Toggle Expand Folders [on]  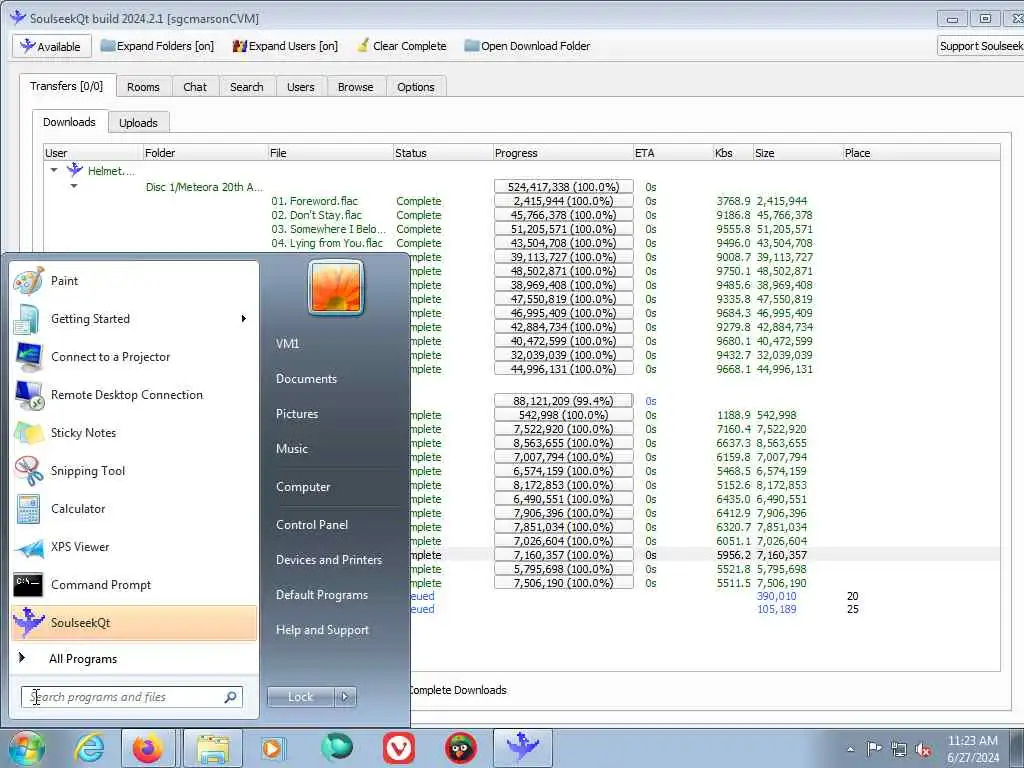click(x=157, y=46)
